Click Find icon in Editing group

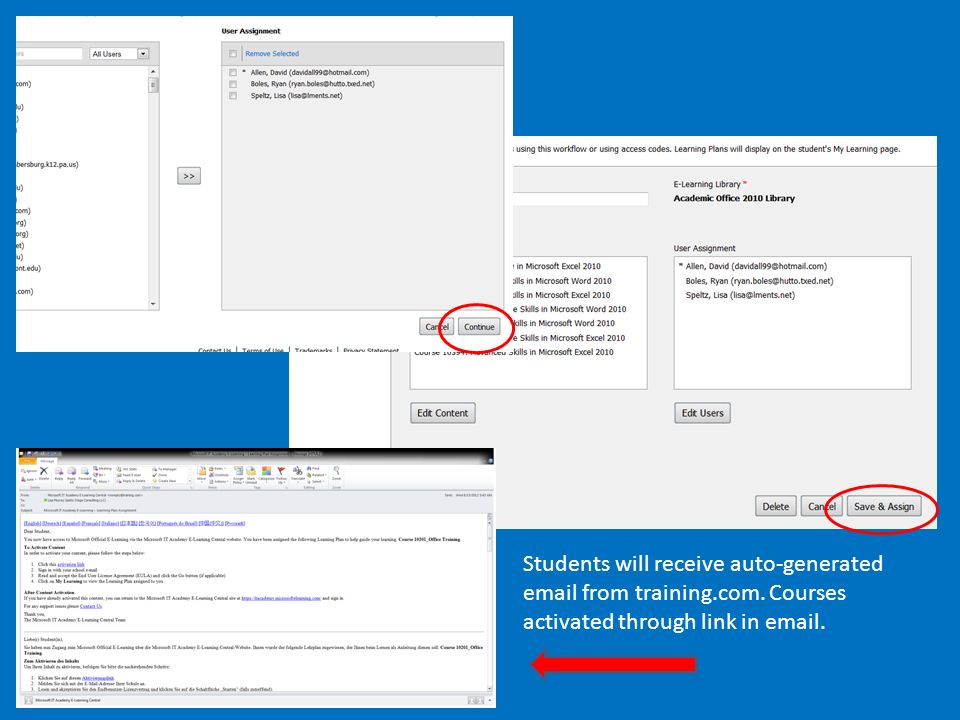[x=313, y=468]
